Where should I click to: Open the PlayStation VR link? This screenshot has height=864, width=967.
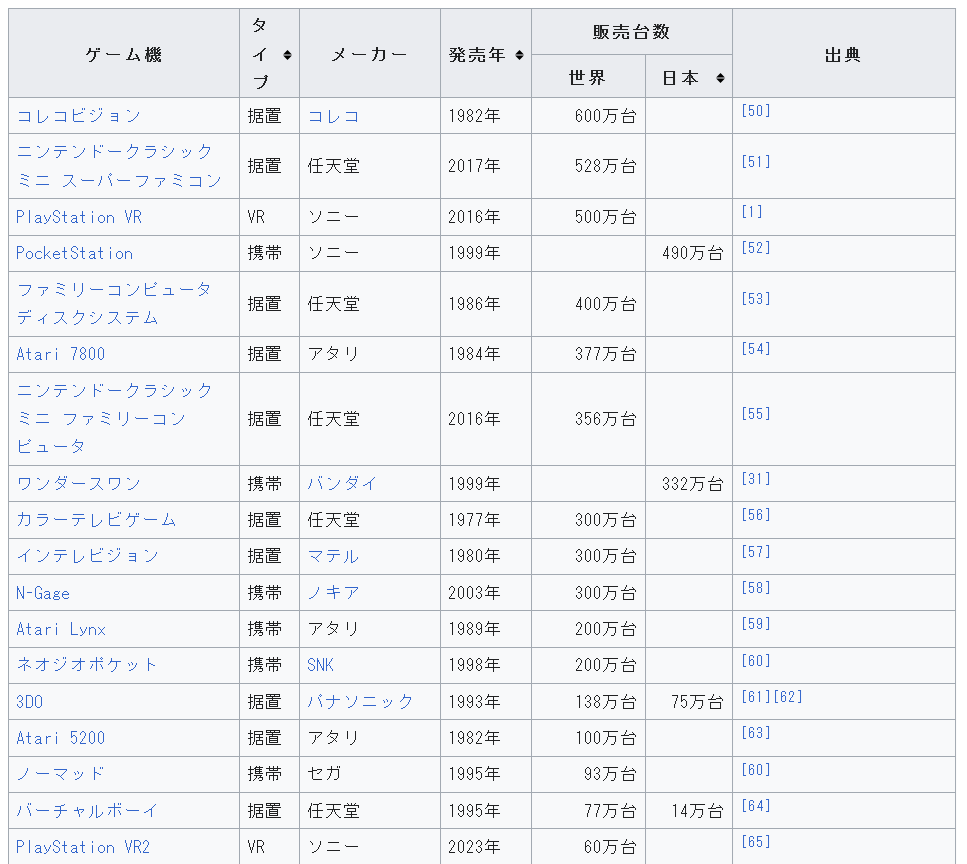[79, 217]
